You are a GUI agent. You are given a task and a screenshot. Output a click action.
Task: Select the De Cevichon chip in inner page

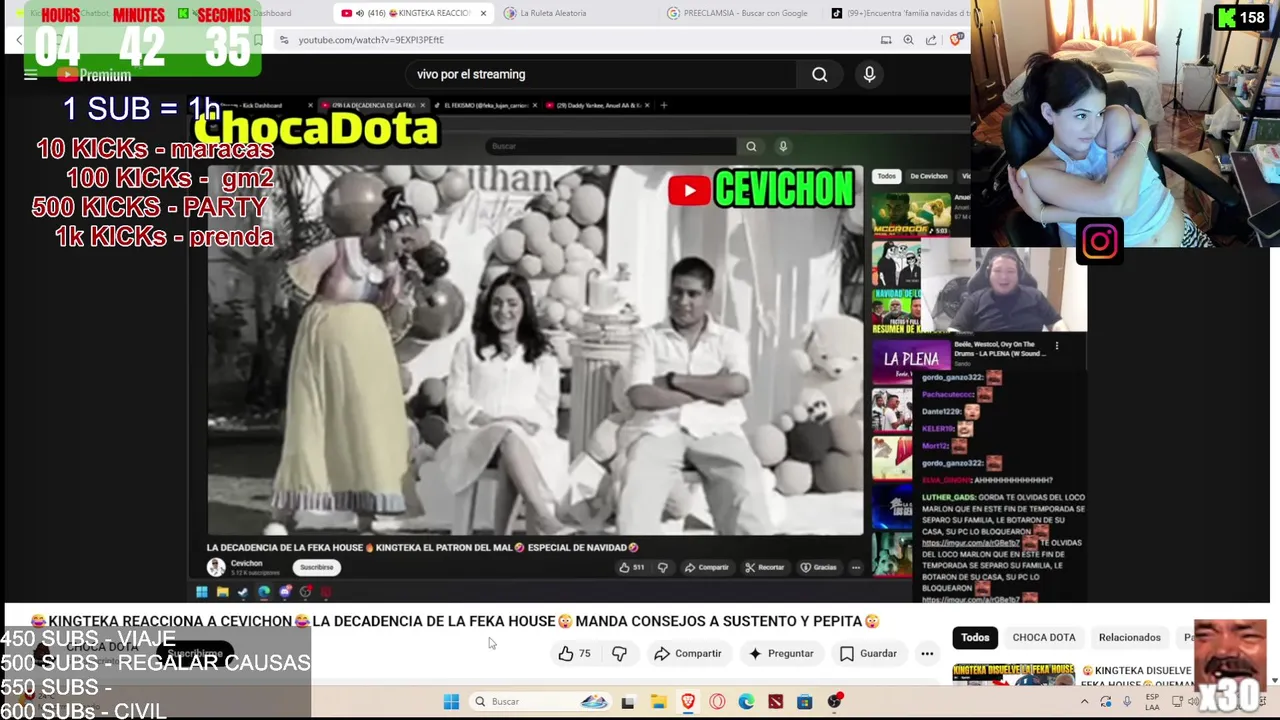(928, 176)
